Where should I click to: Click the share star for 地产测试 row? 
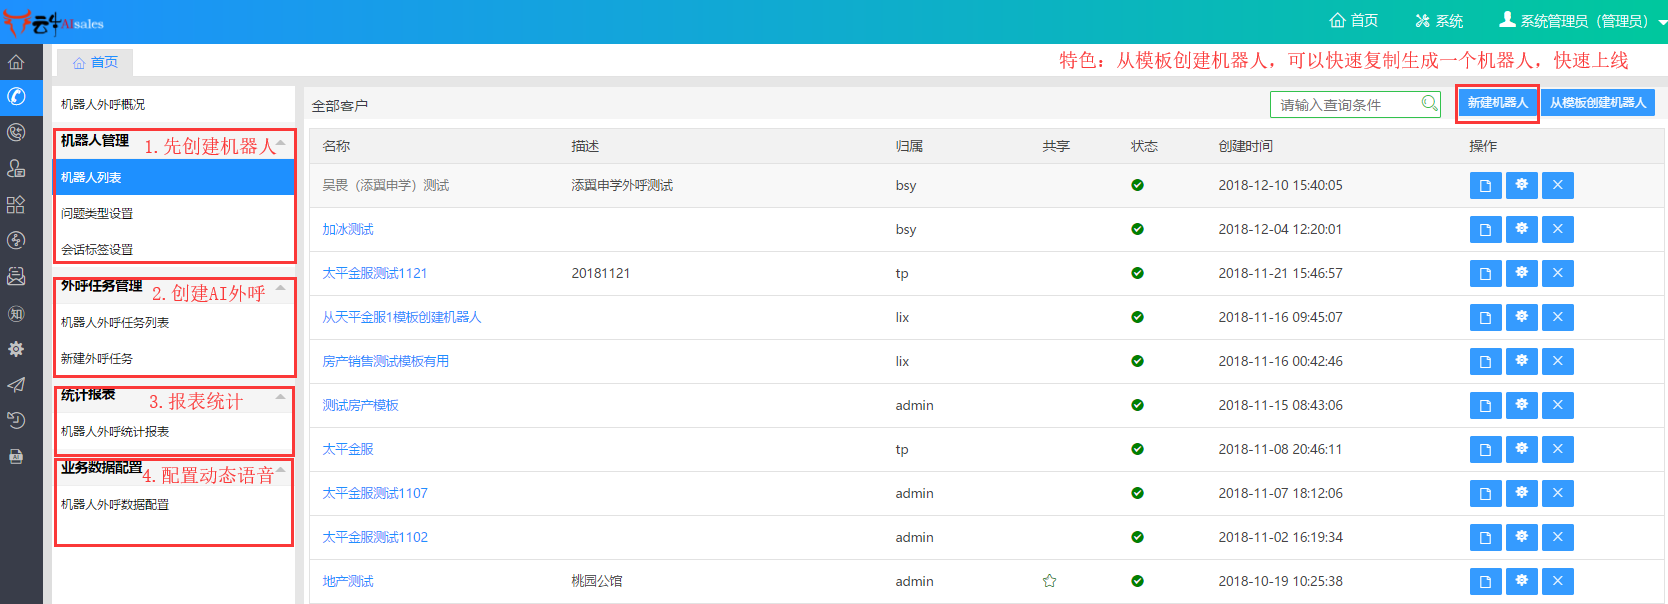click(1049, 581)
